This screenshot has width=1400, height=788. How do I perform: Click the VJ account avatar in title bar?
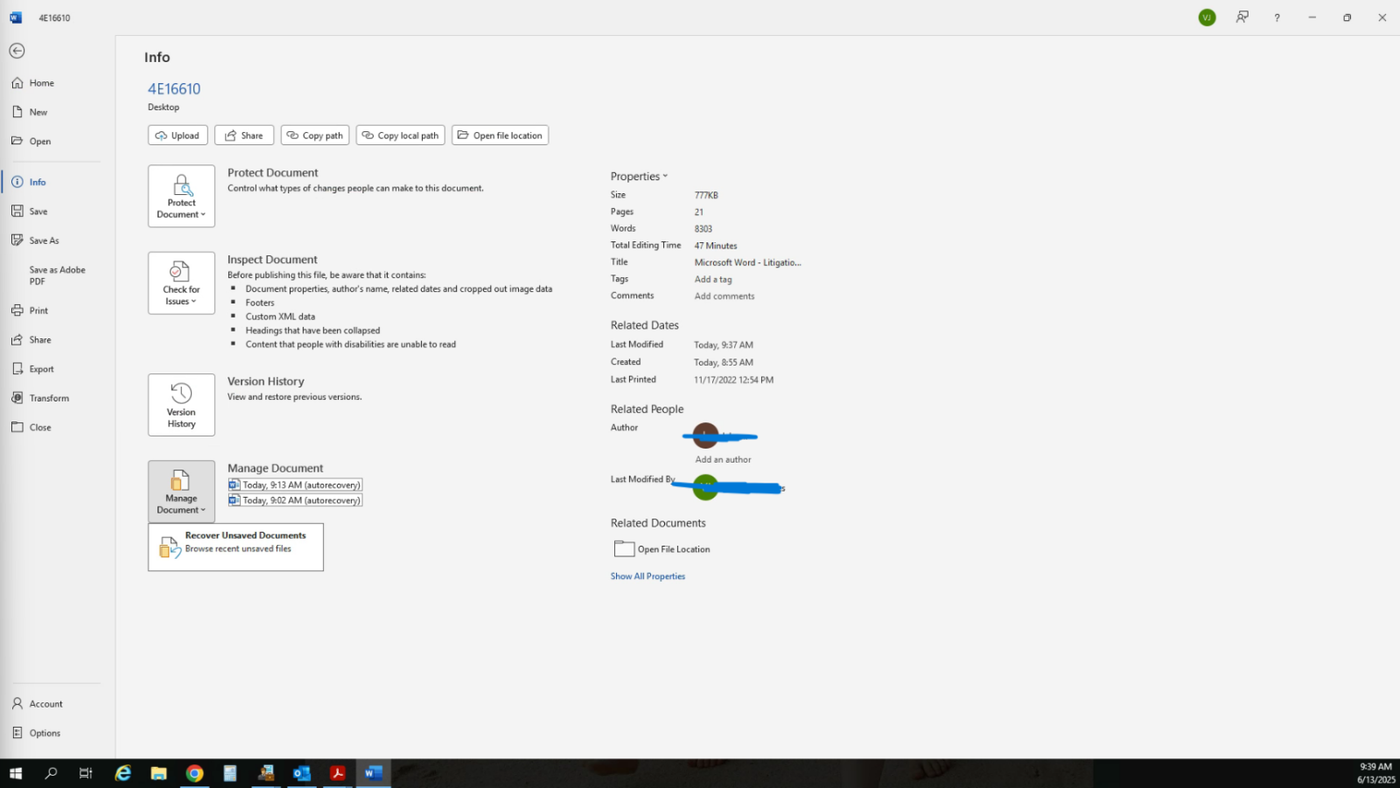pos(1207,18)
